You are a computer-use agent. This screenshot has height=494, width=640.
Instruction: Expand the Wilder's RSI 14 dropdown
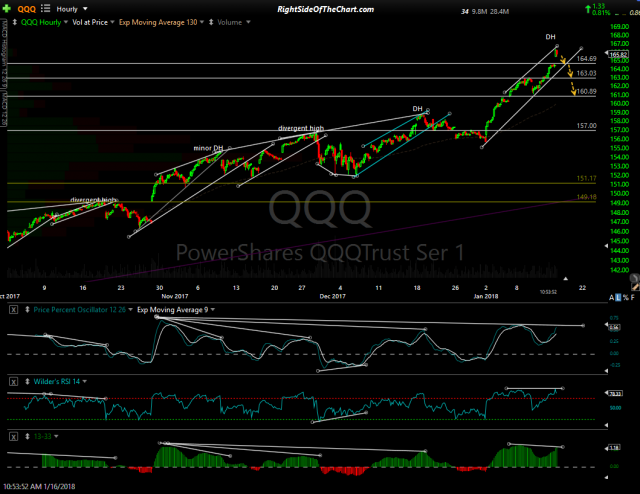coord(85,382)
